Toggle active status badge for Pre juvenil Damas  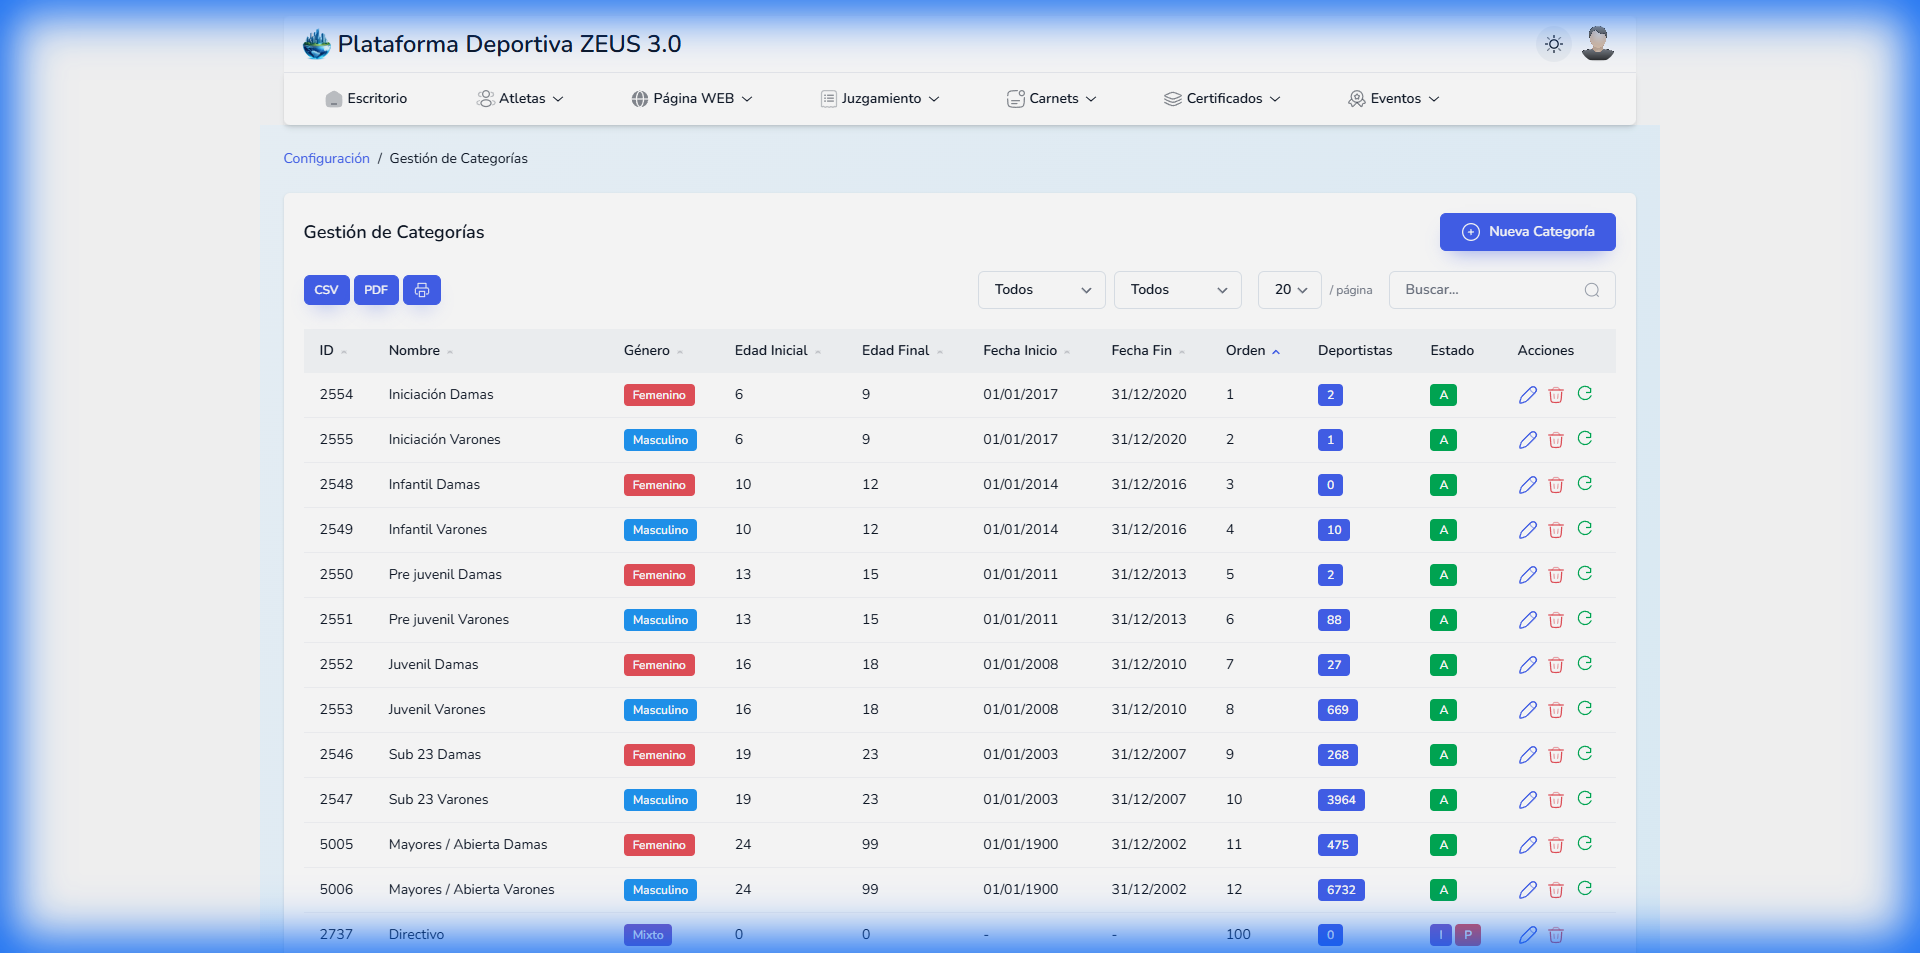tap(1442, 575)
